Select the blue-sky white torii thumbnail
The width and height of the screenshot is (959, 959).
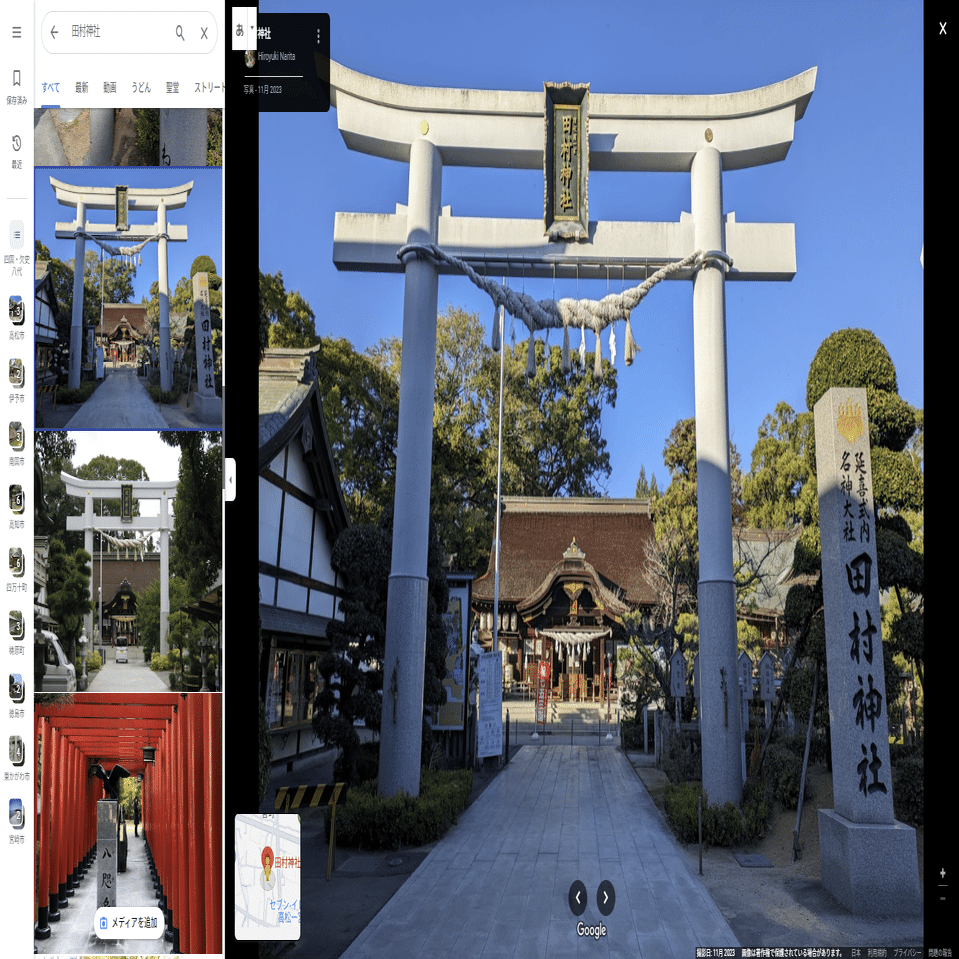coord(128,298)
